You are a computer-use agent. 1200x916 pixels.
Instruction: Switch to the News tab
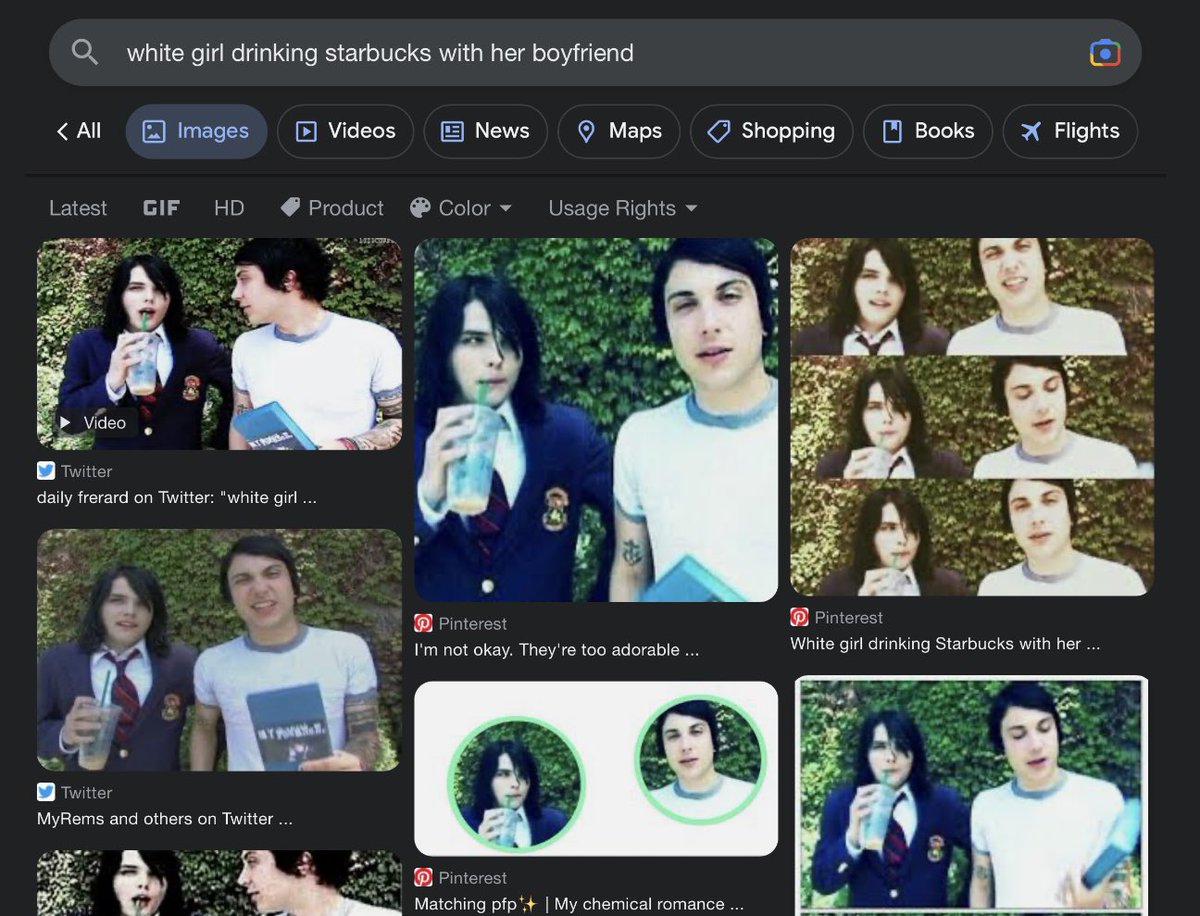click(x=486, y=130)
